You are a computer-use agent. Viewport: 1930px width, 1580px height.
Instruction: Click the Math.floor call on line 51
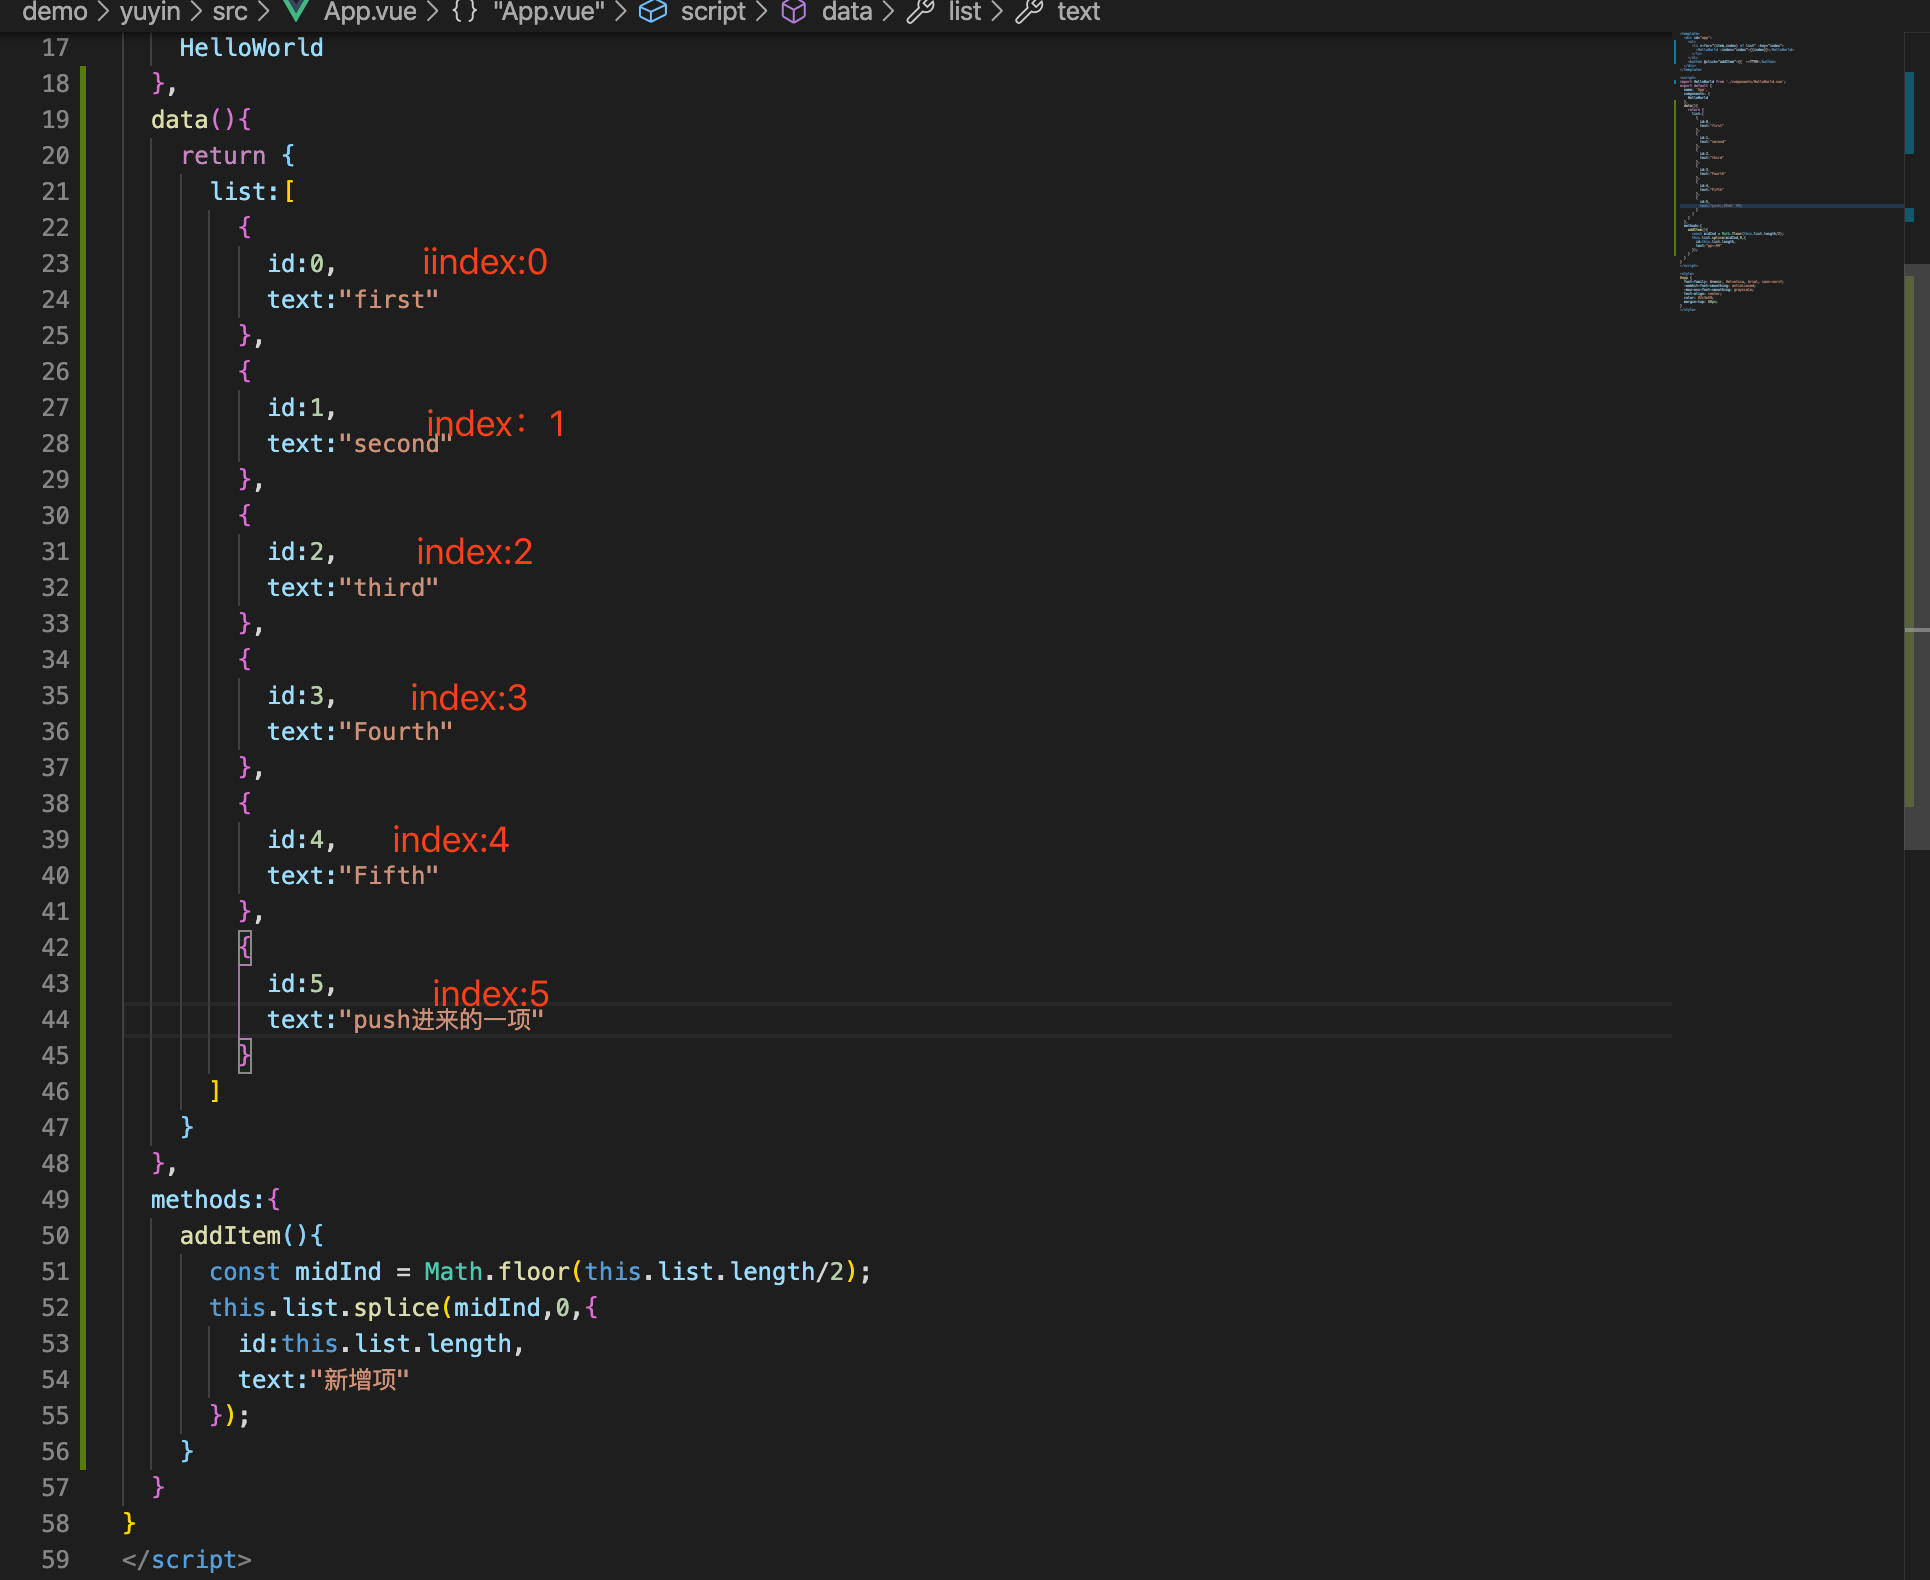[x=497, y=1272]
